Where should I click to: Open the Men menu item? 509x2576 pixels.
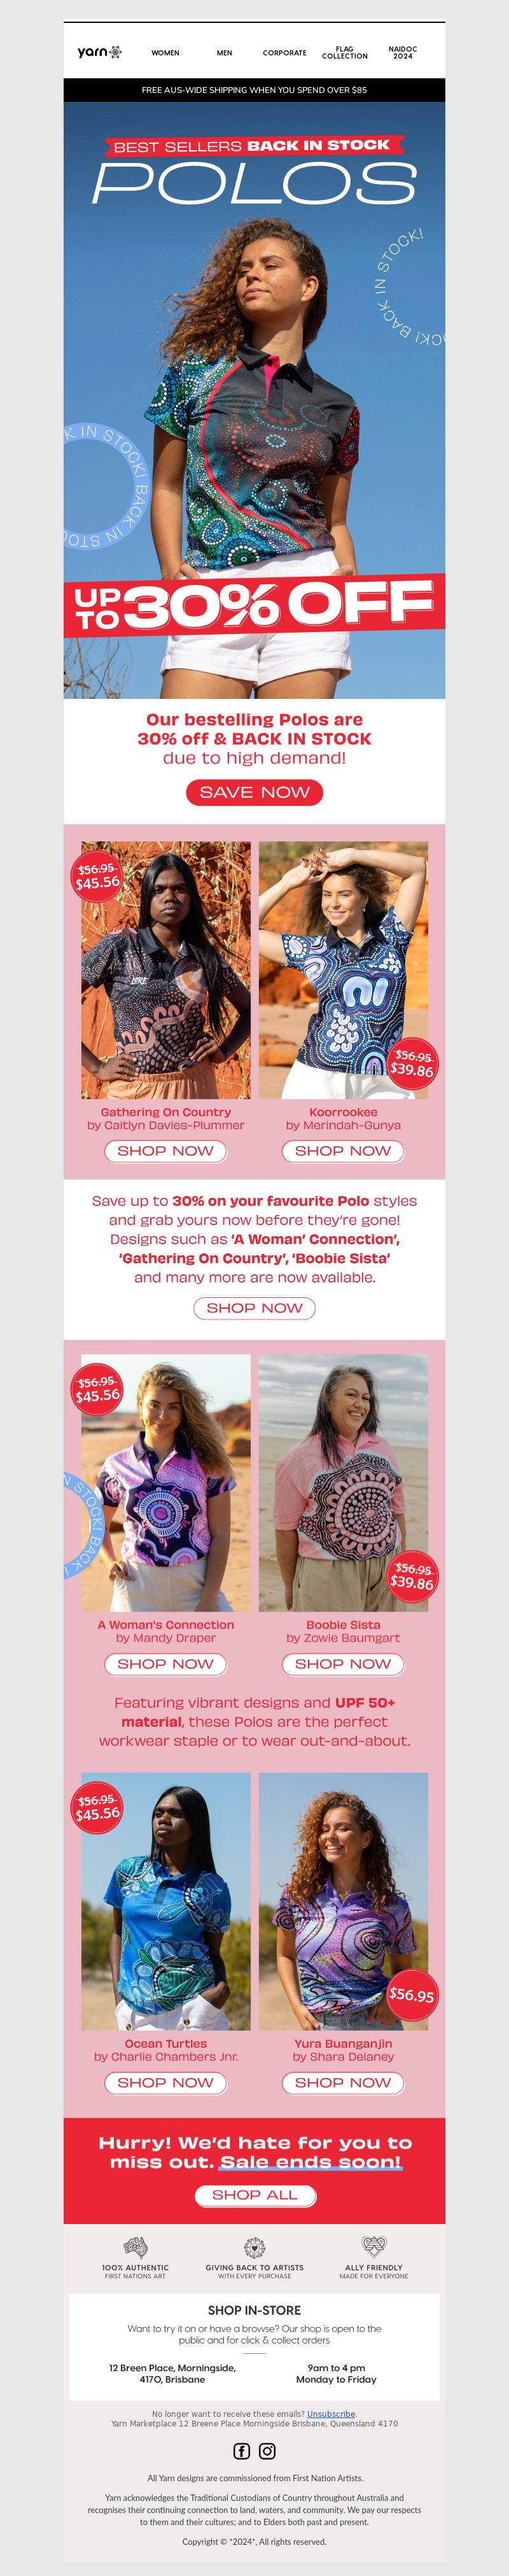click(x=224, y=53)
